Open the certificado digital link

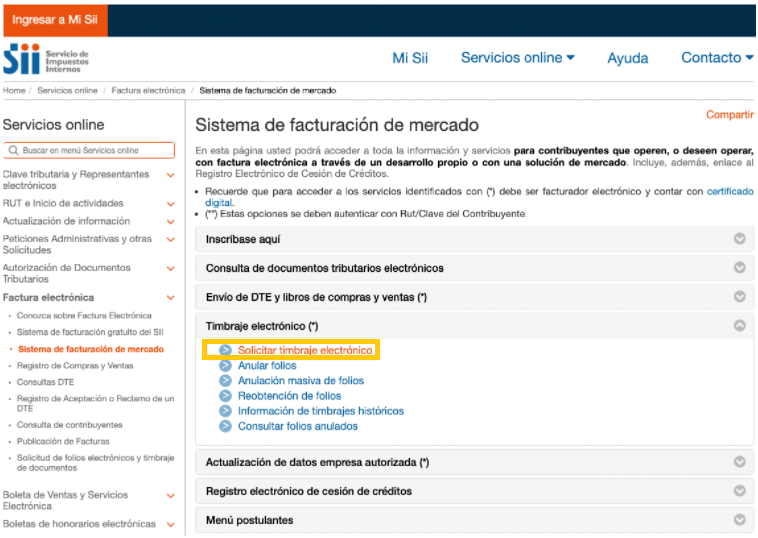(730, 191)
